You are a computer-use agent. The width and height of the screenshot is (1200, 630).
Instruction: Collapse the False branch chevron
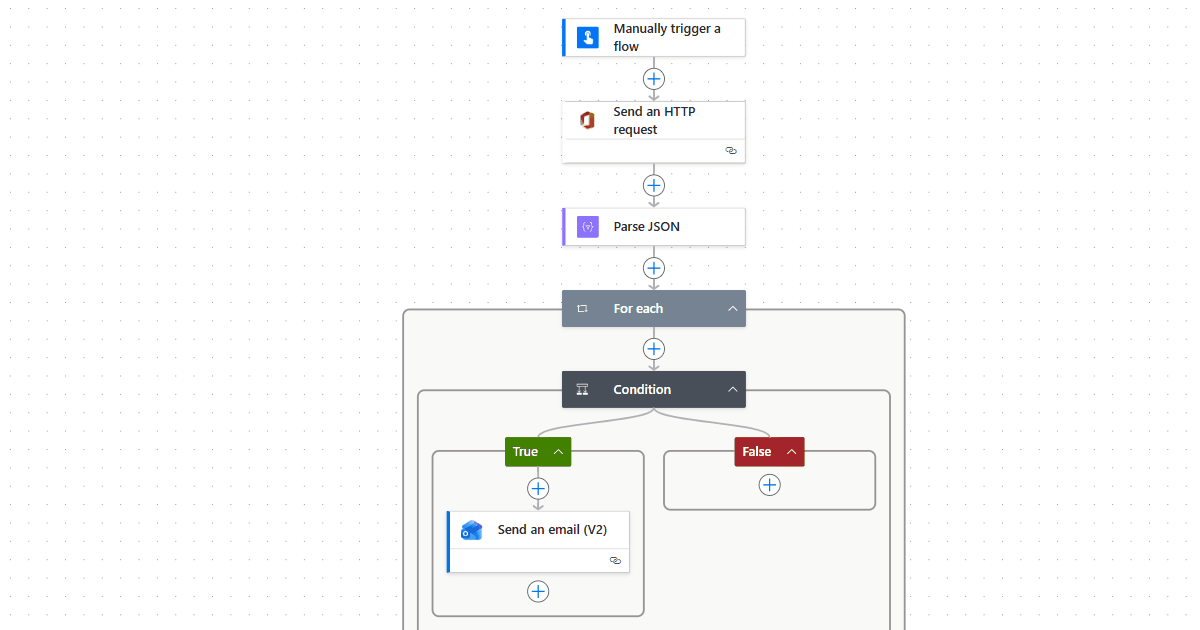(791, 452)
